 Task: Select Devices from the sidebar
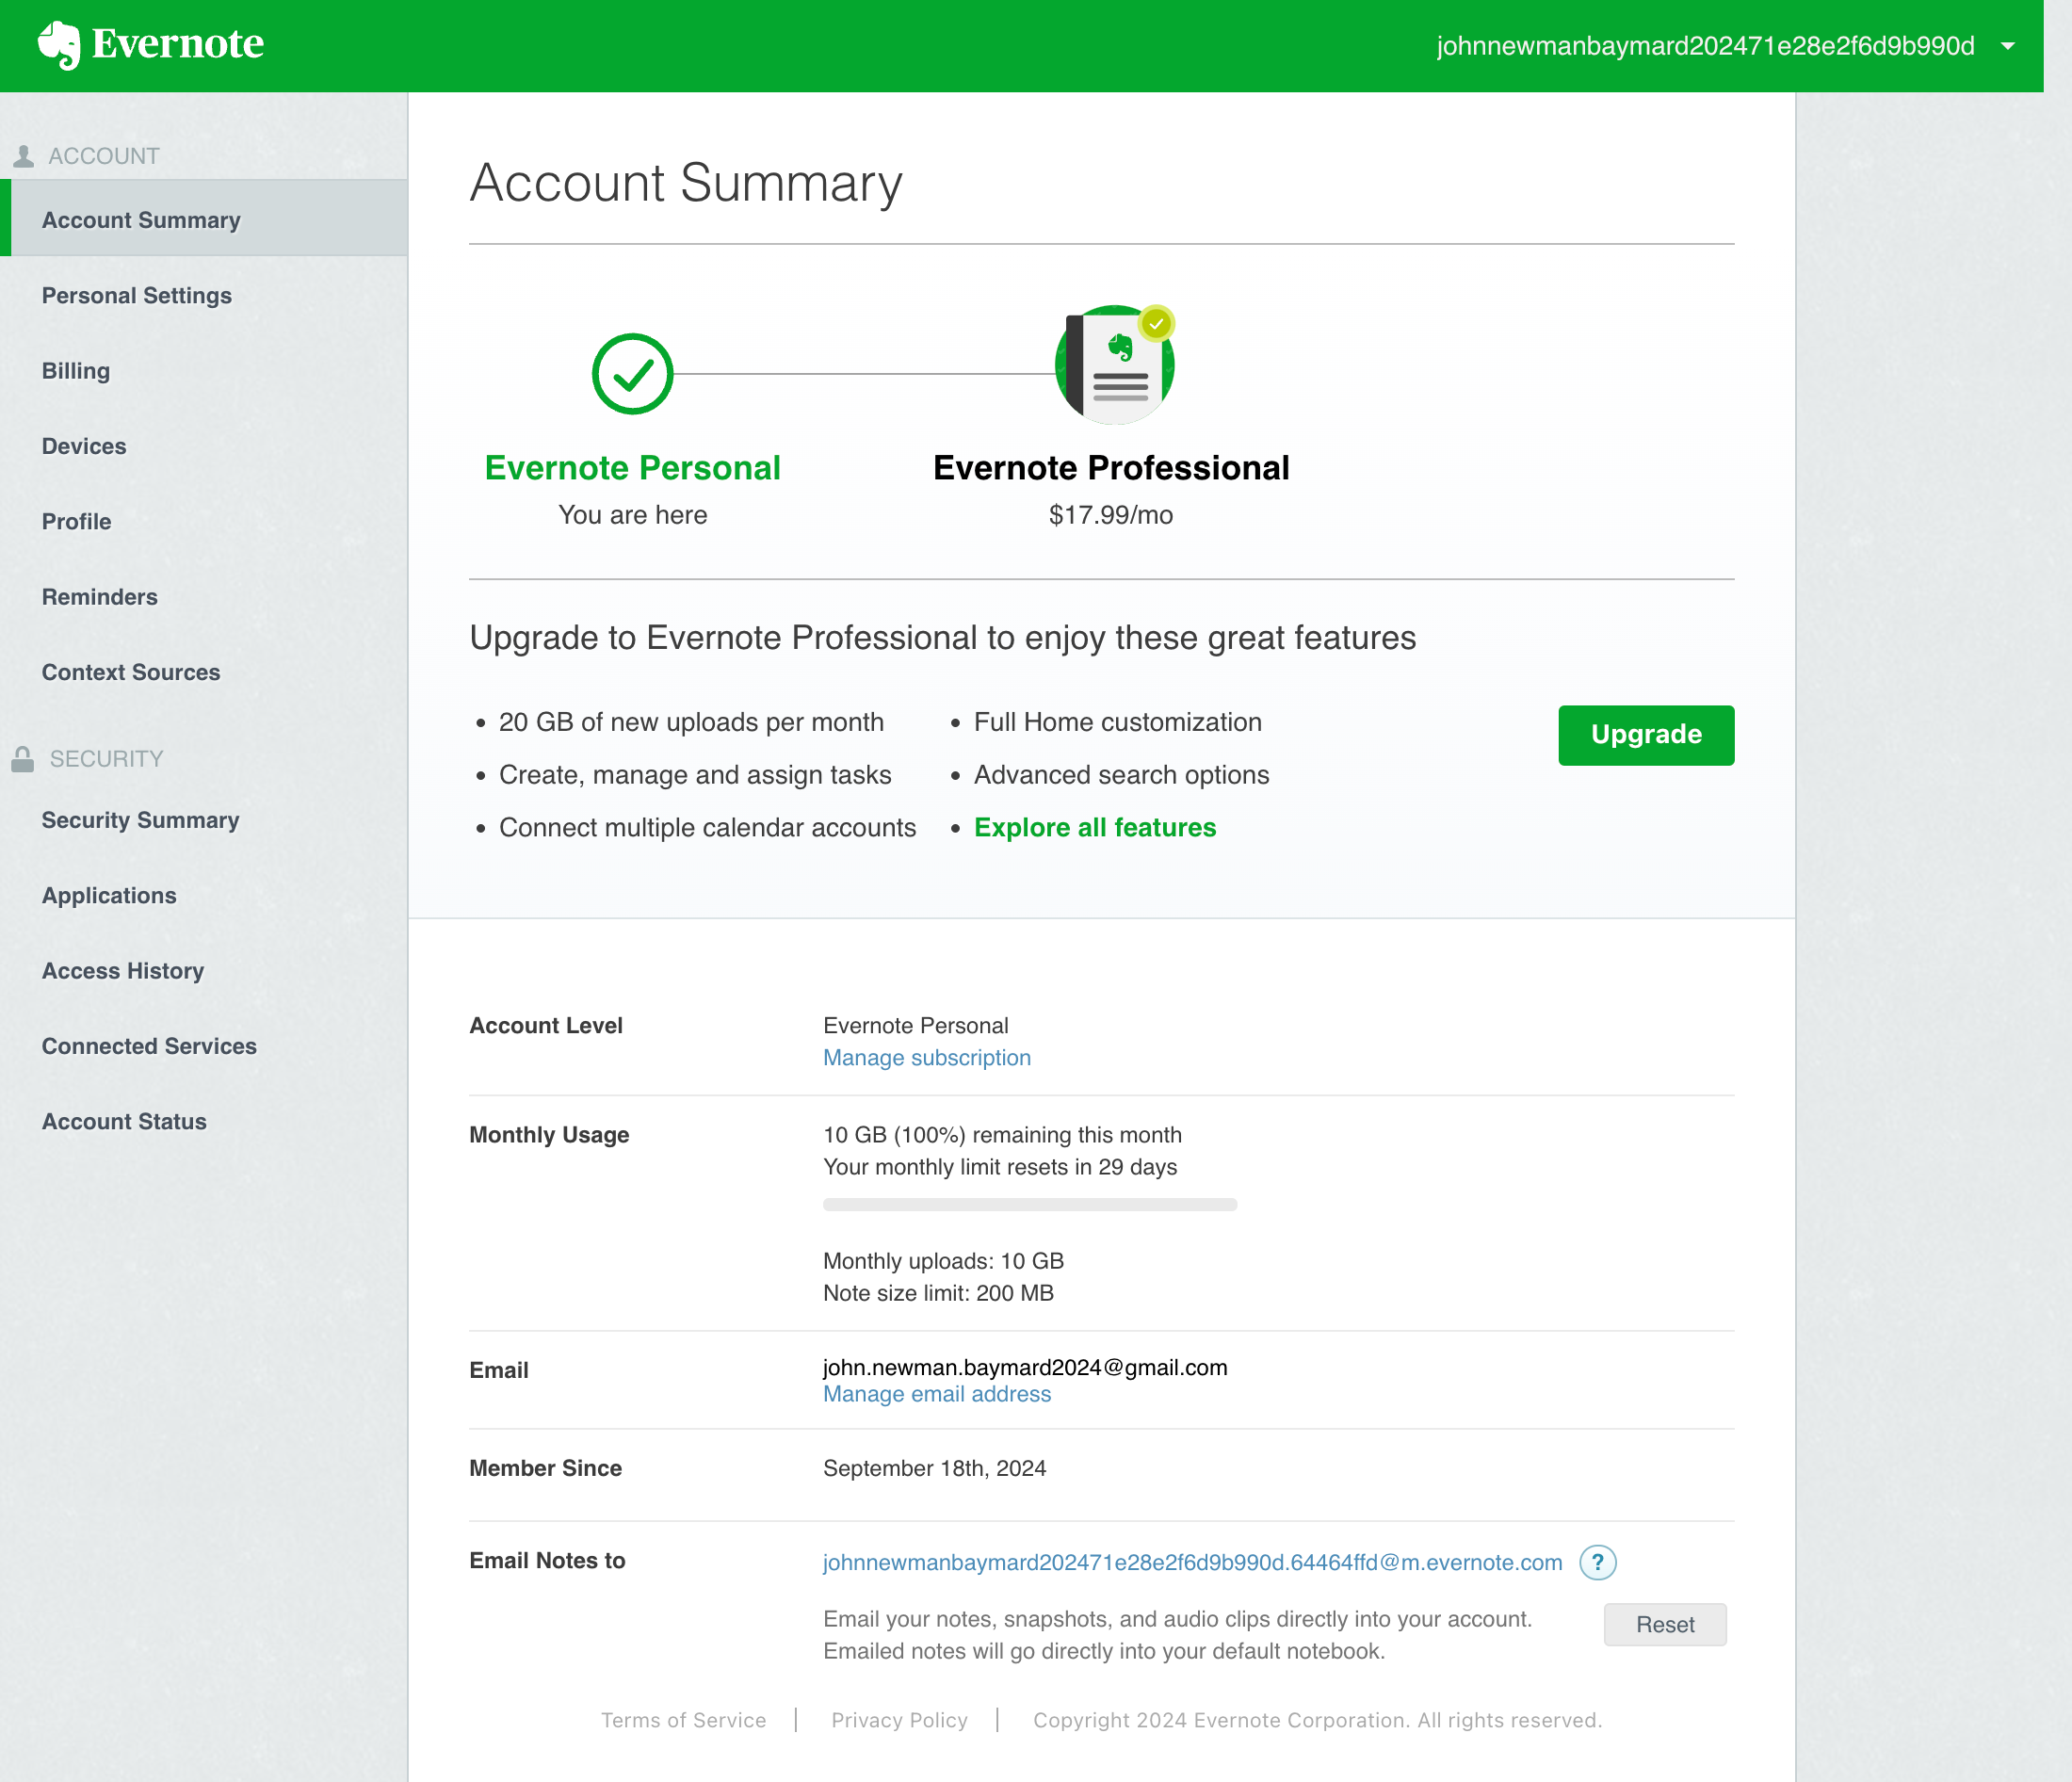coord(84,446)
